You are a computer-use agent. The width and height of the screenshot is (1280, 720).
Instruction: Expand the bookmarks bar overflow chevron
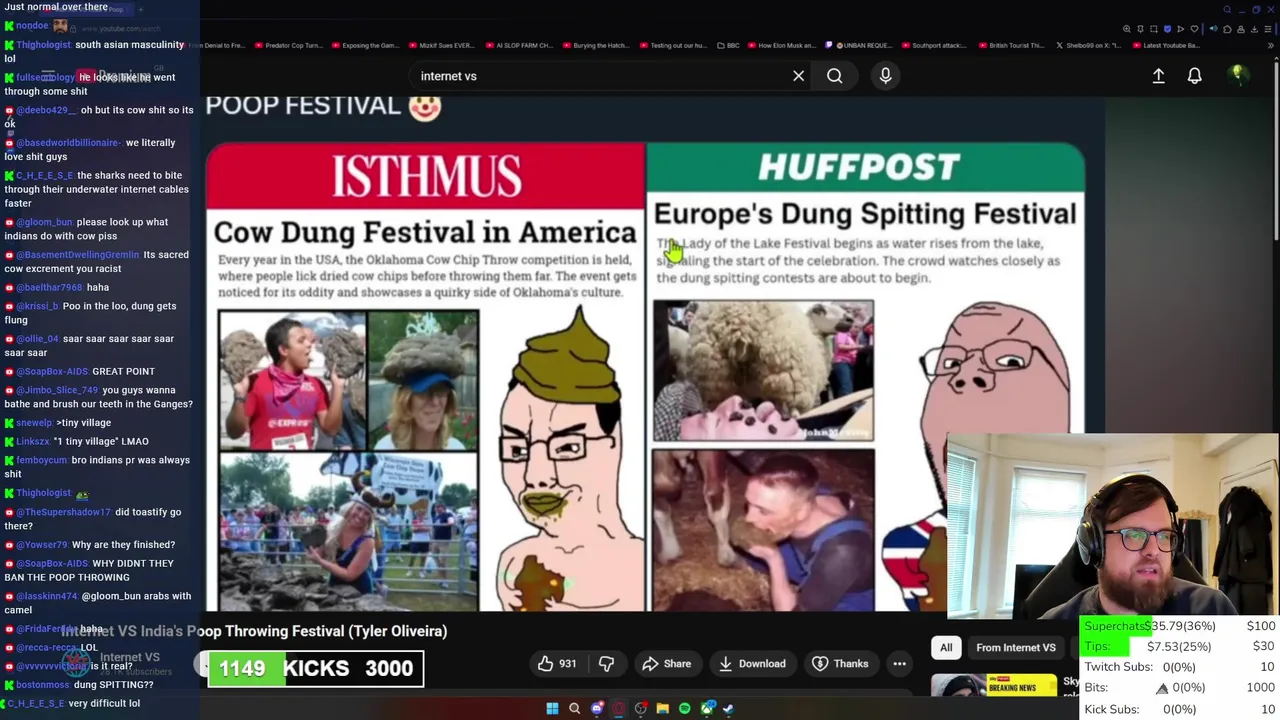(x=1271, y=45)
